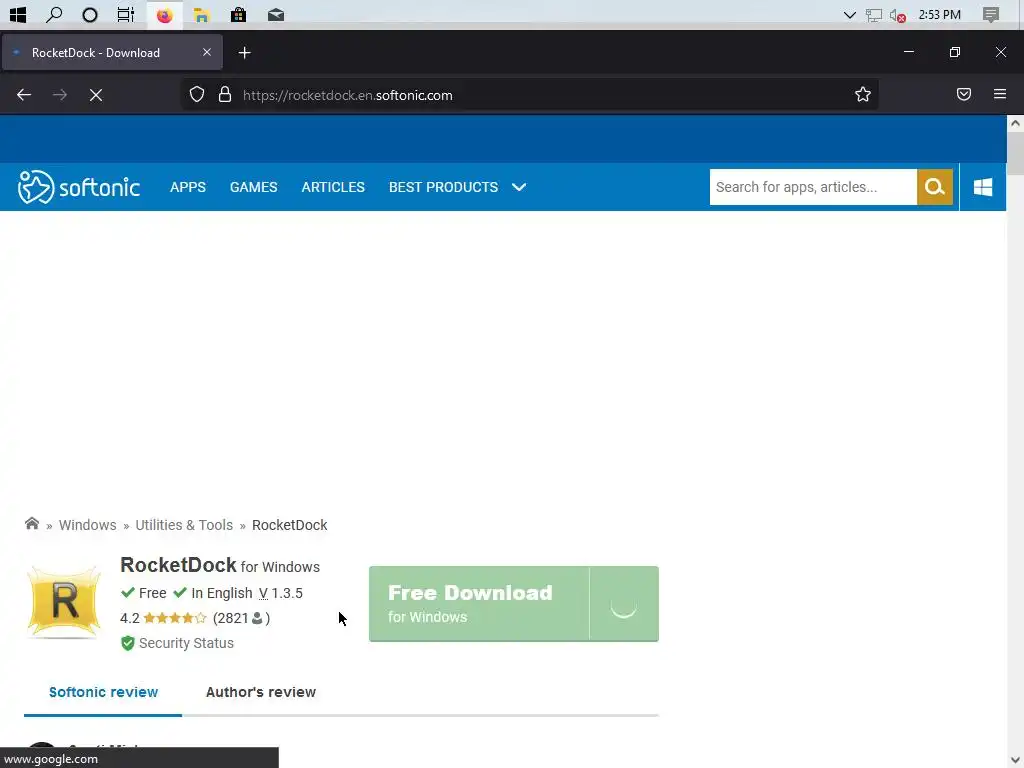
Task: Save page to Pocket
Action: (x=963, y=95)
